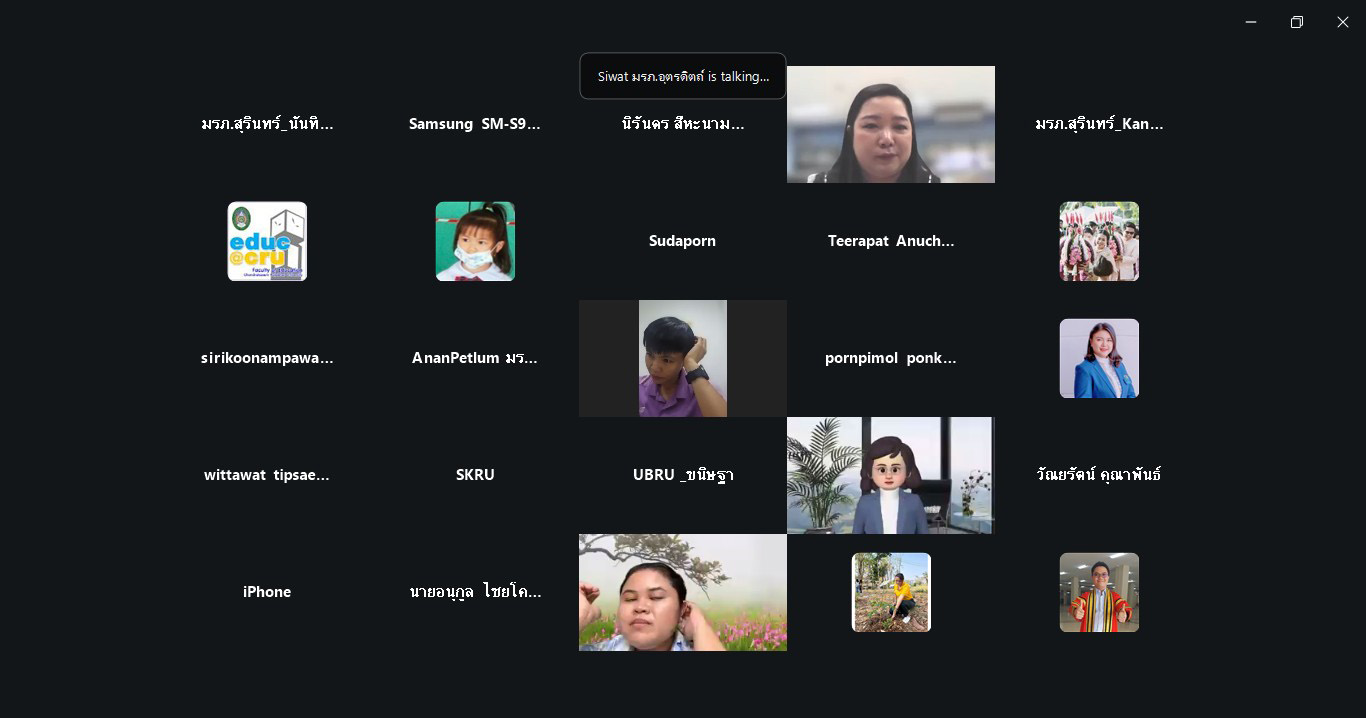
Task: Click the masked child avatar tile
Action: 475,241
